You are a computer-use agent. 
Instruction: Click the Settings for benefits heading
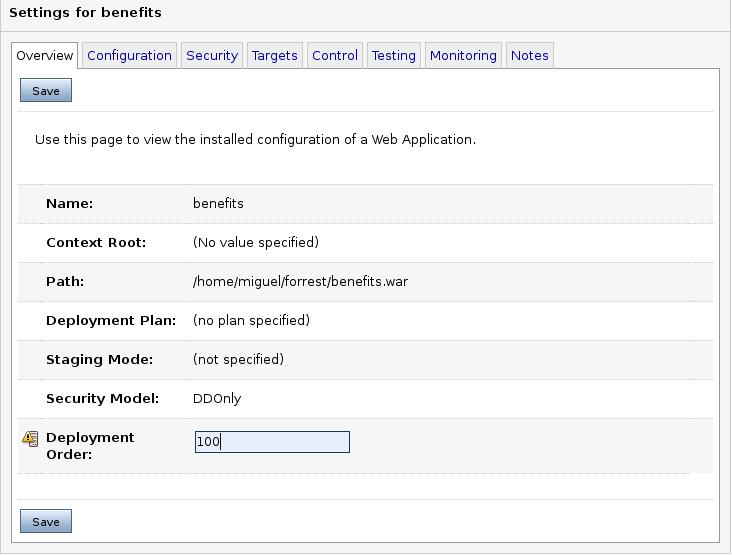pyautogui.click(x=85, y=13)
